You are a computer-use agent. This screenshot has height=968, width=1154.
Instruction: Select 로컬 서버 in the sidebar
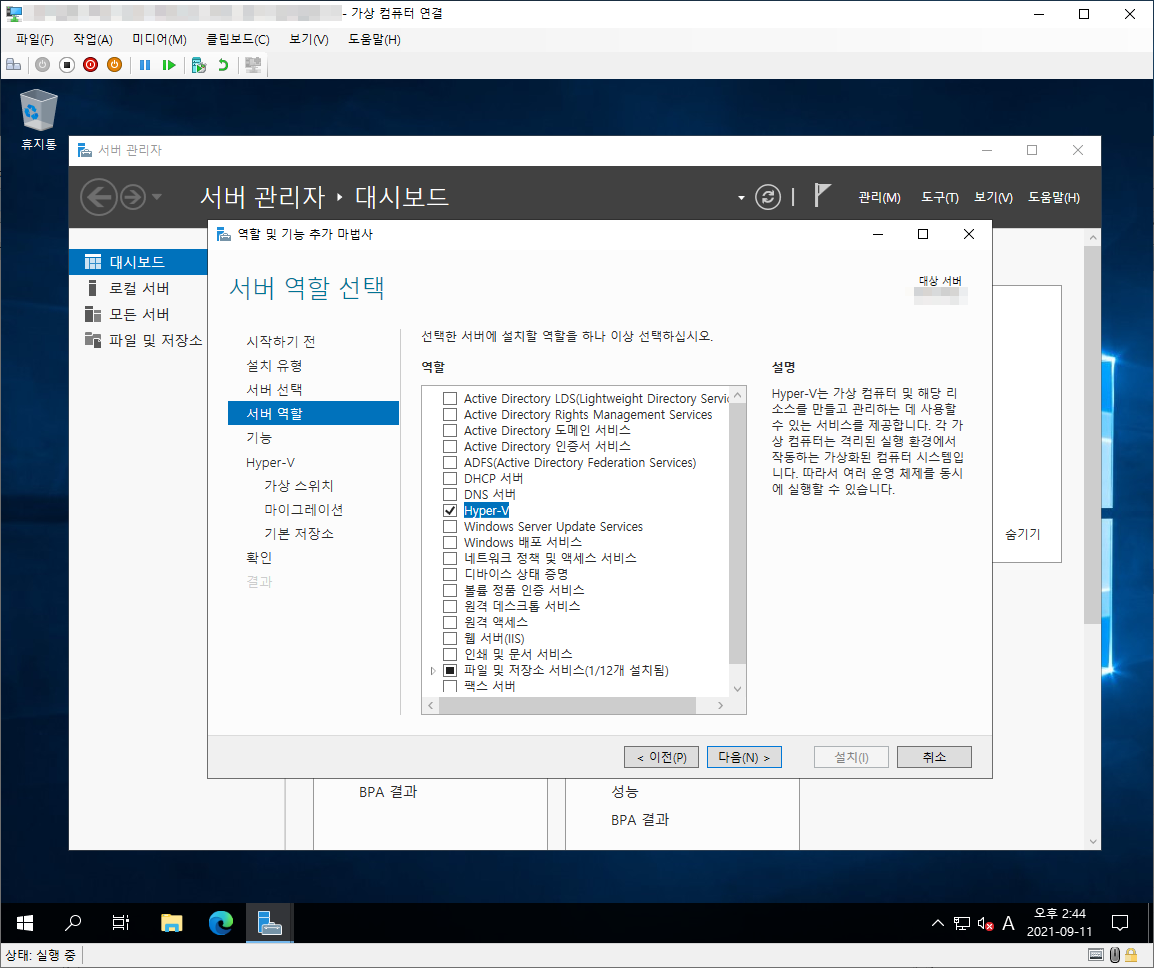pyautogui.click(x=138, y=288)
